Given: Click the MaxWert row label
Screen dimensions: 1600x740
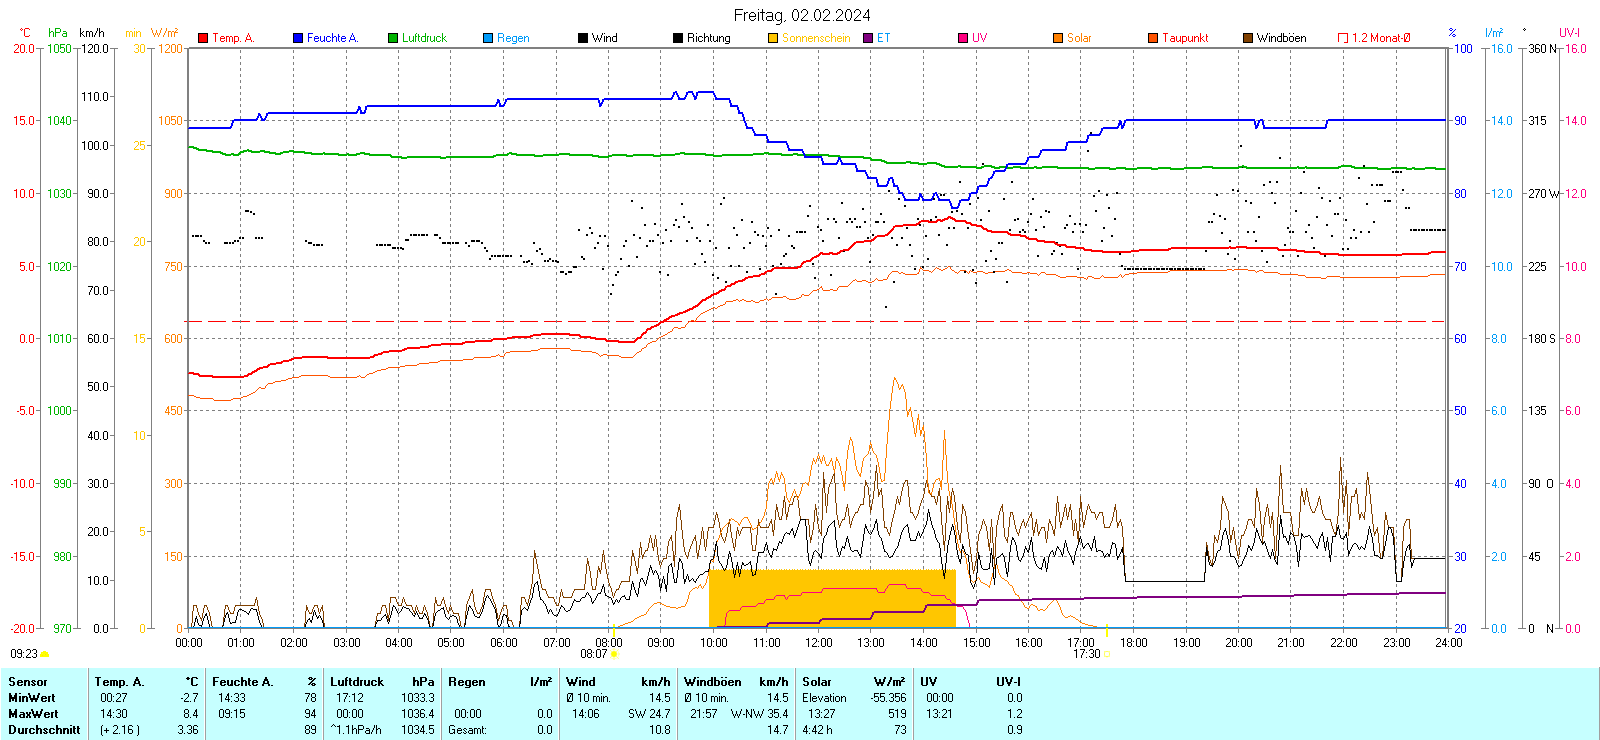Looking at the screenshot, I should 33,714.
